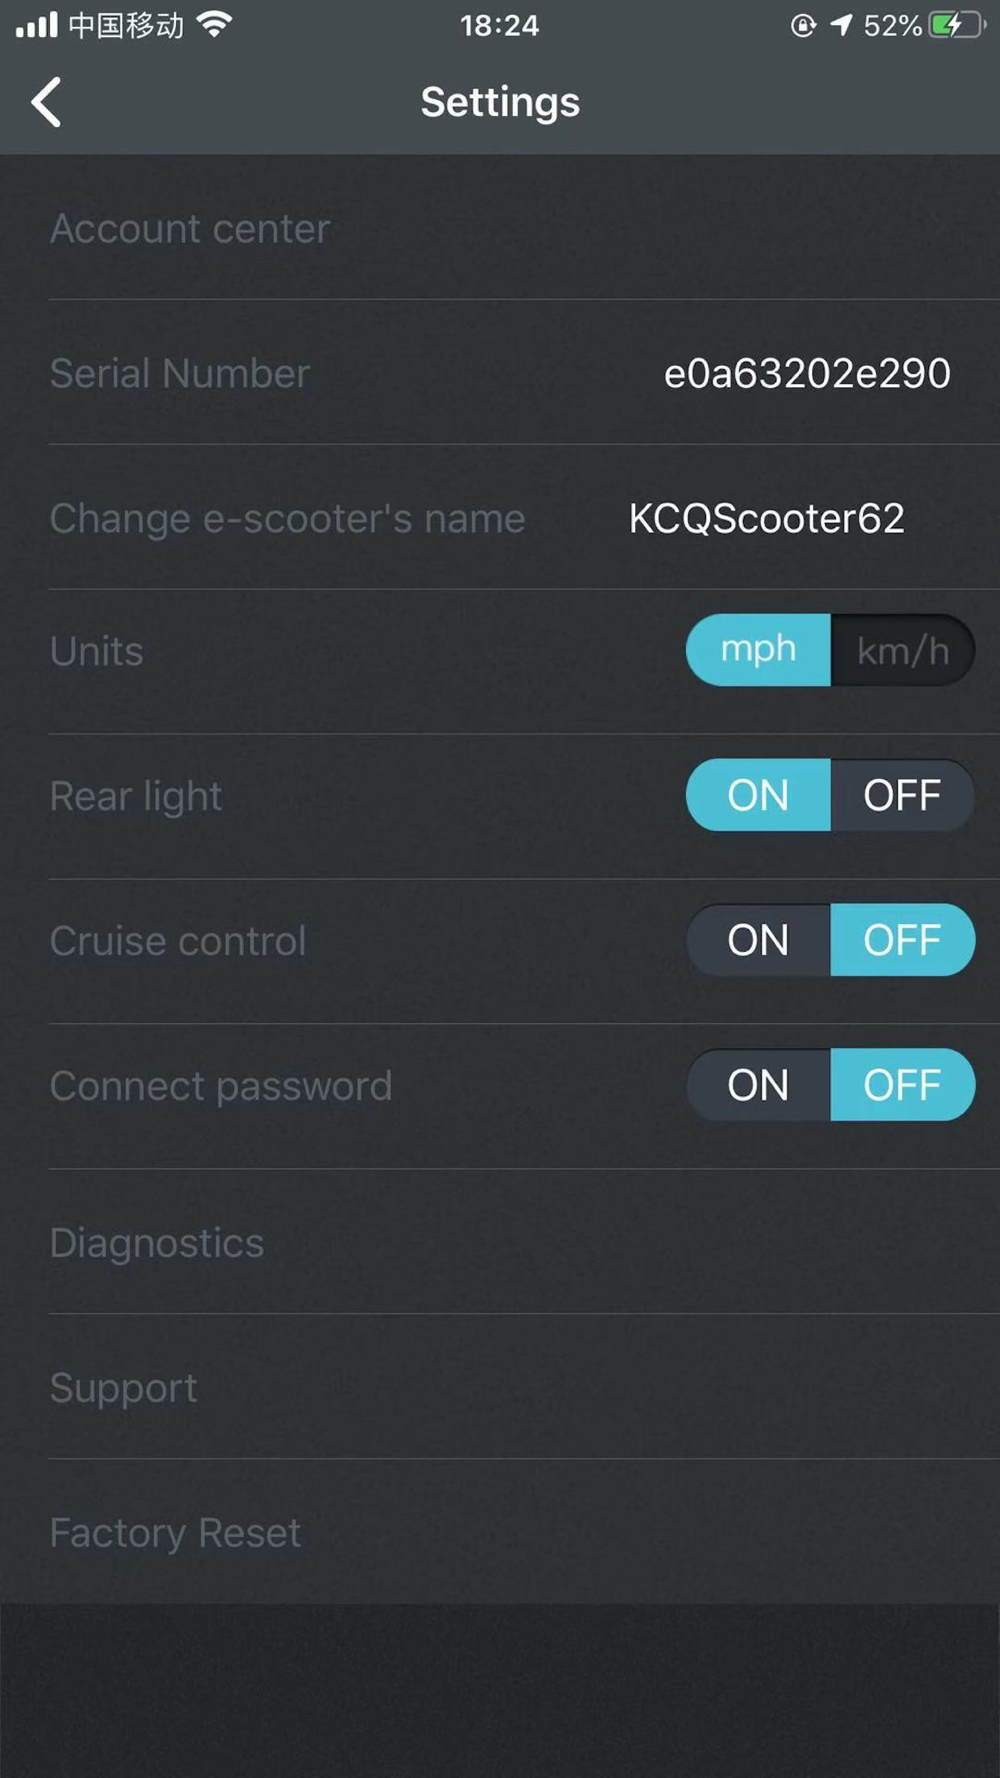Select mph as speed unit

coord(758,651)
